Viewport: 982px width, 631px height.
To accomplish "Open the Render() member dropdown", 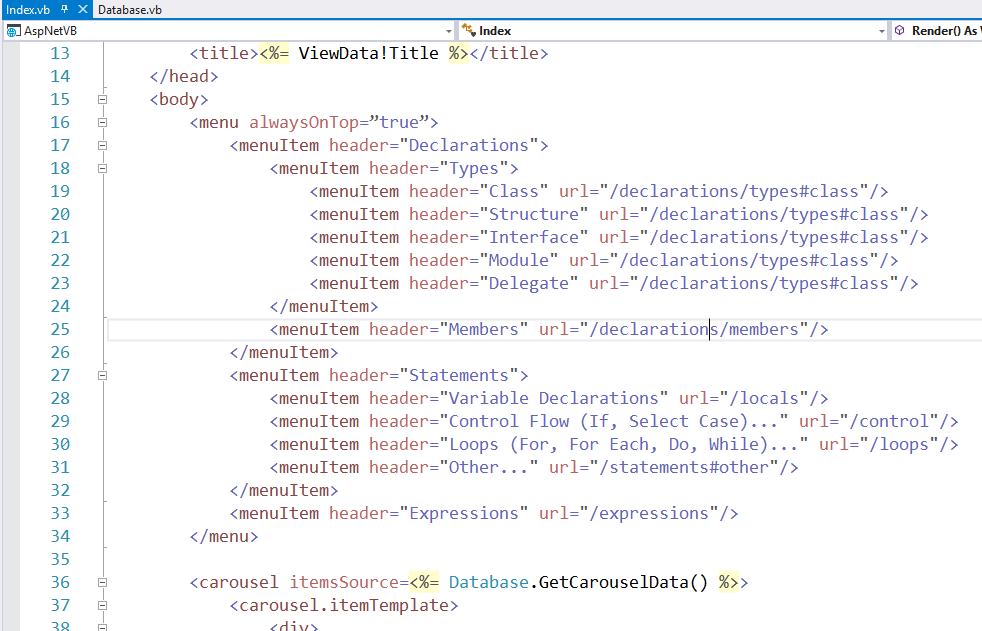I will pos(945,31).
